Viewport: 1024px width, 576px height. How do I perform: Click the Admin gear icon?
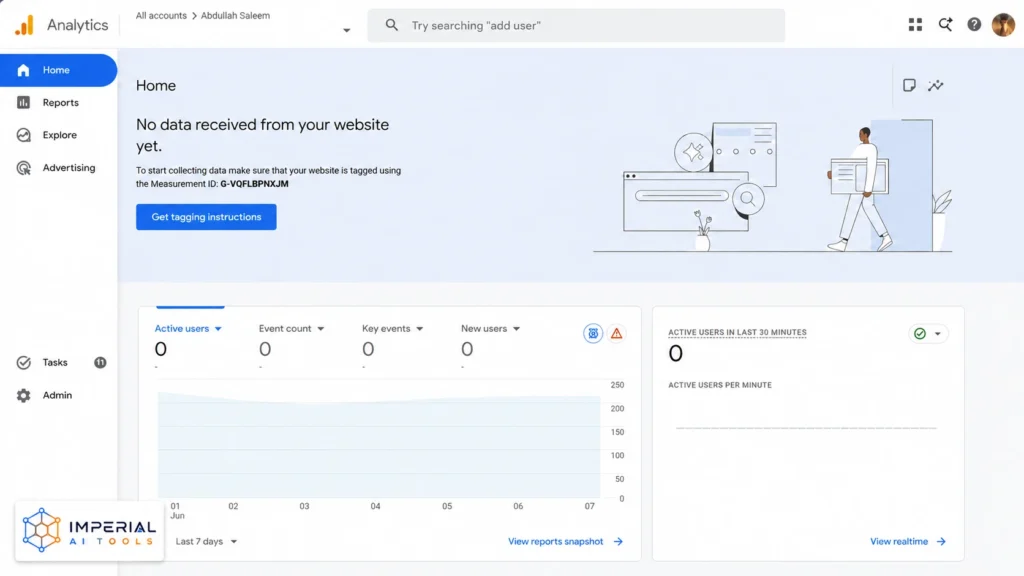point(24,395)
